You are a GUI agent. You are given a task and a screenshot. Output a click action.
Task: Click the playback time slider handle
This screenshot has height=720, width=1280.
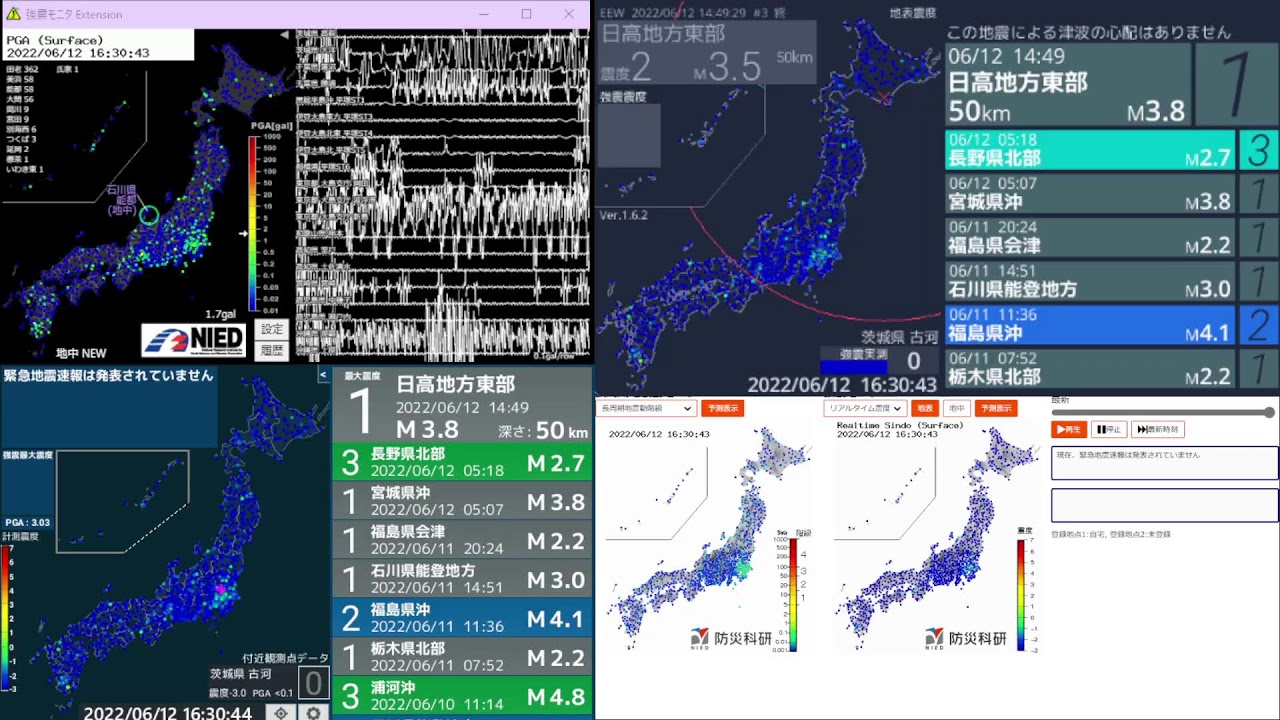[1269, 412]
